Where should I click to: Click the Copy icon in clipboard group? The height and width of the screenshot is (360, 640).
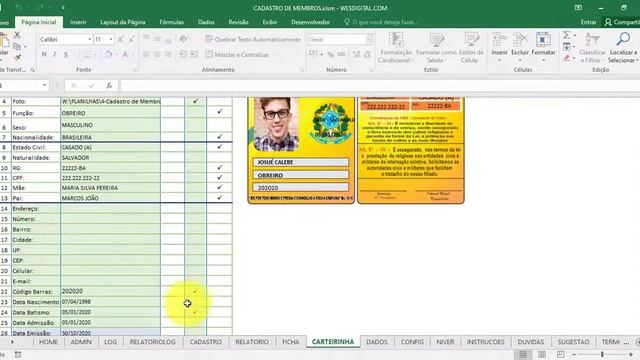17,46
